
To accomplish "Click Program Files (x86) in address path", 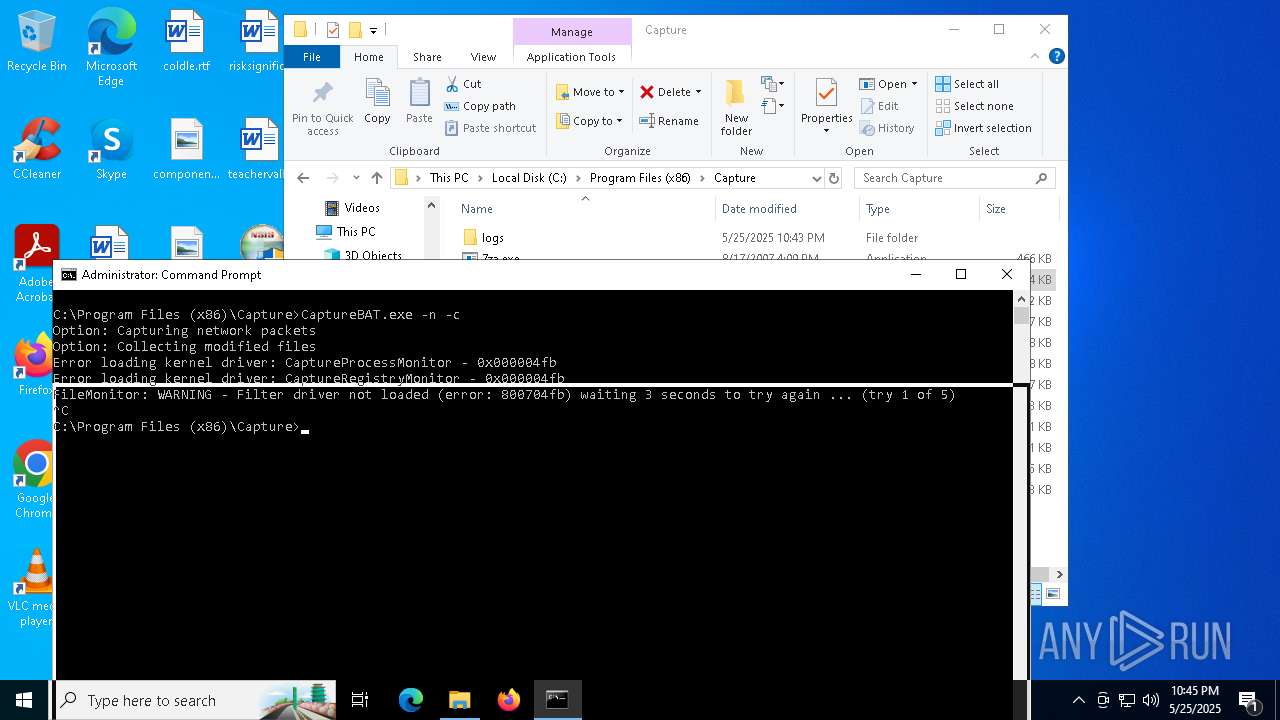I will point(640,178).
